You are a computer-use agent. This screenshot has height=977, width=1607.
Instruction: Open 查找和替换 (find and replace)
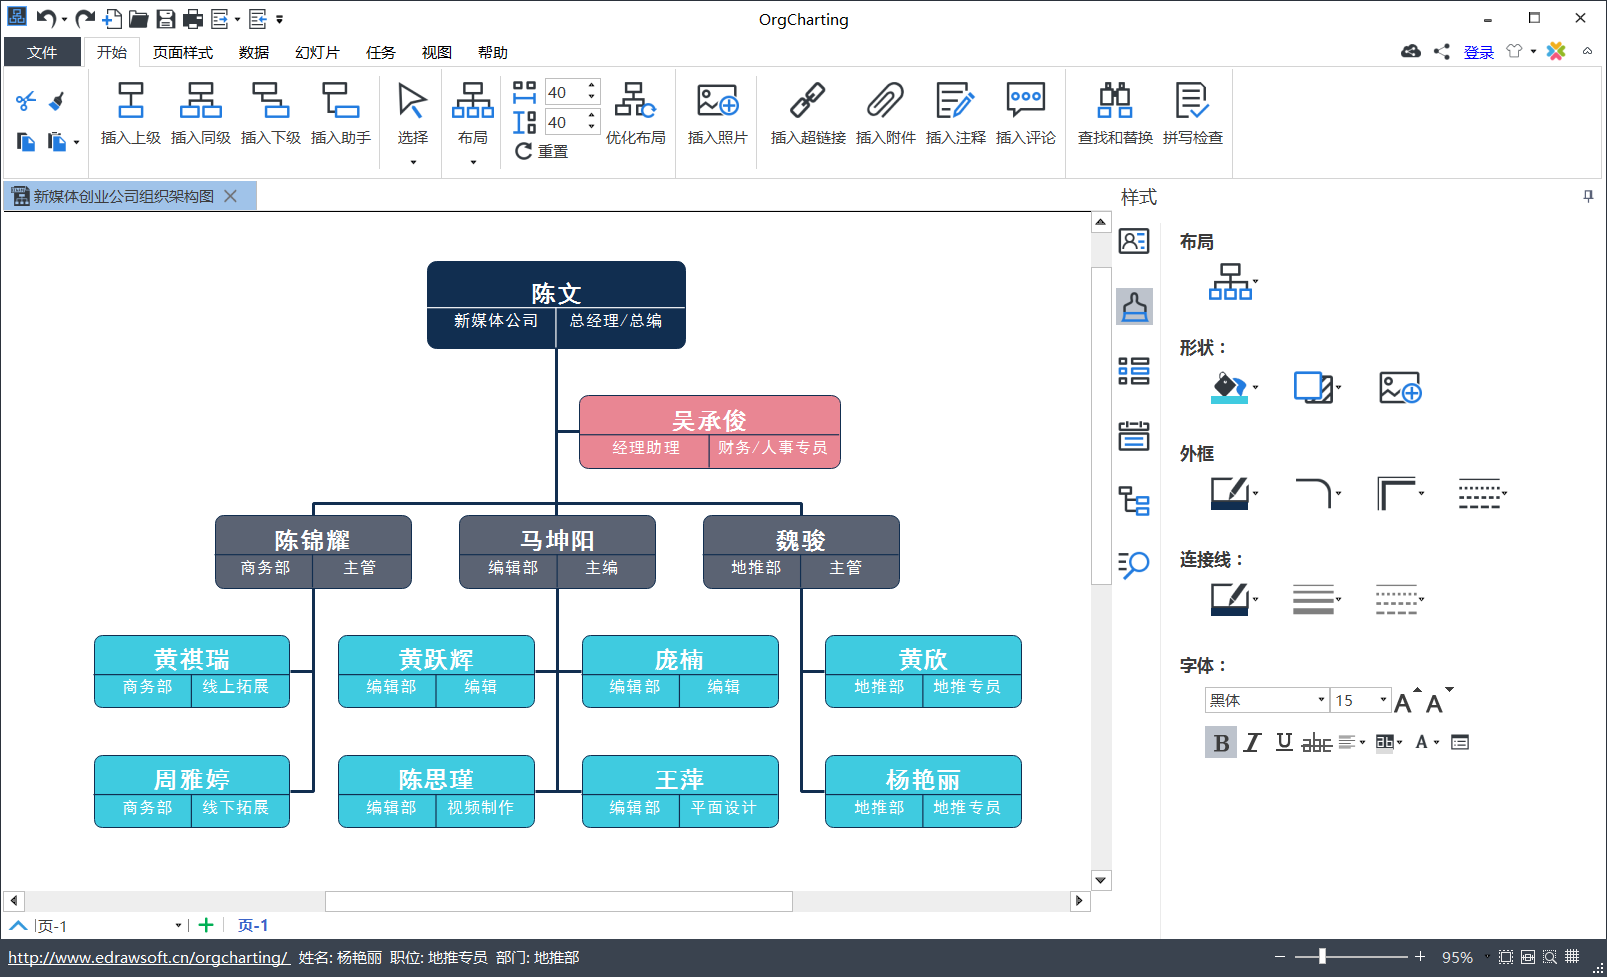pos(1115,112)
